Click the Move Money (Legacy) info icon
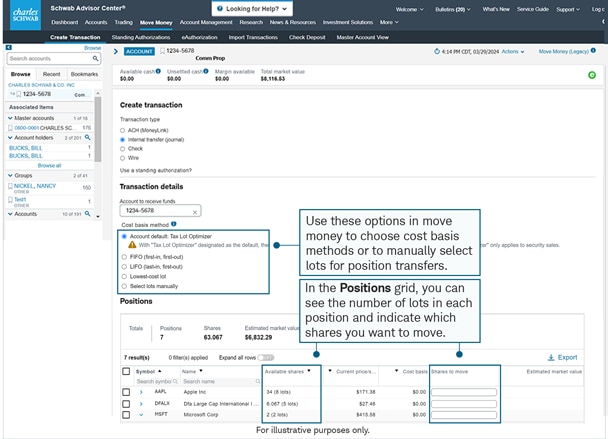Viewport: 608px width, 439px height. [593, 51]
